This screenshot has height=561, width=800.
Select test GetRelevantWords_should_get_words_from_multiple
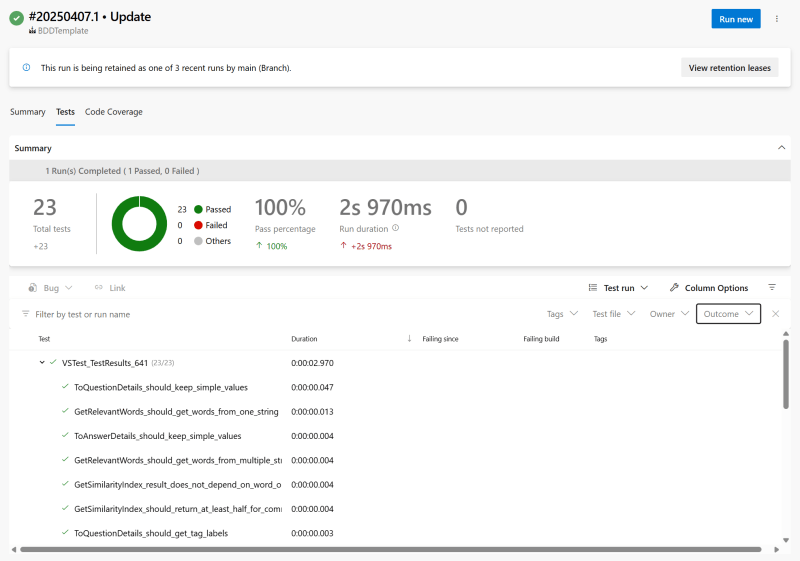178,460
